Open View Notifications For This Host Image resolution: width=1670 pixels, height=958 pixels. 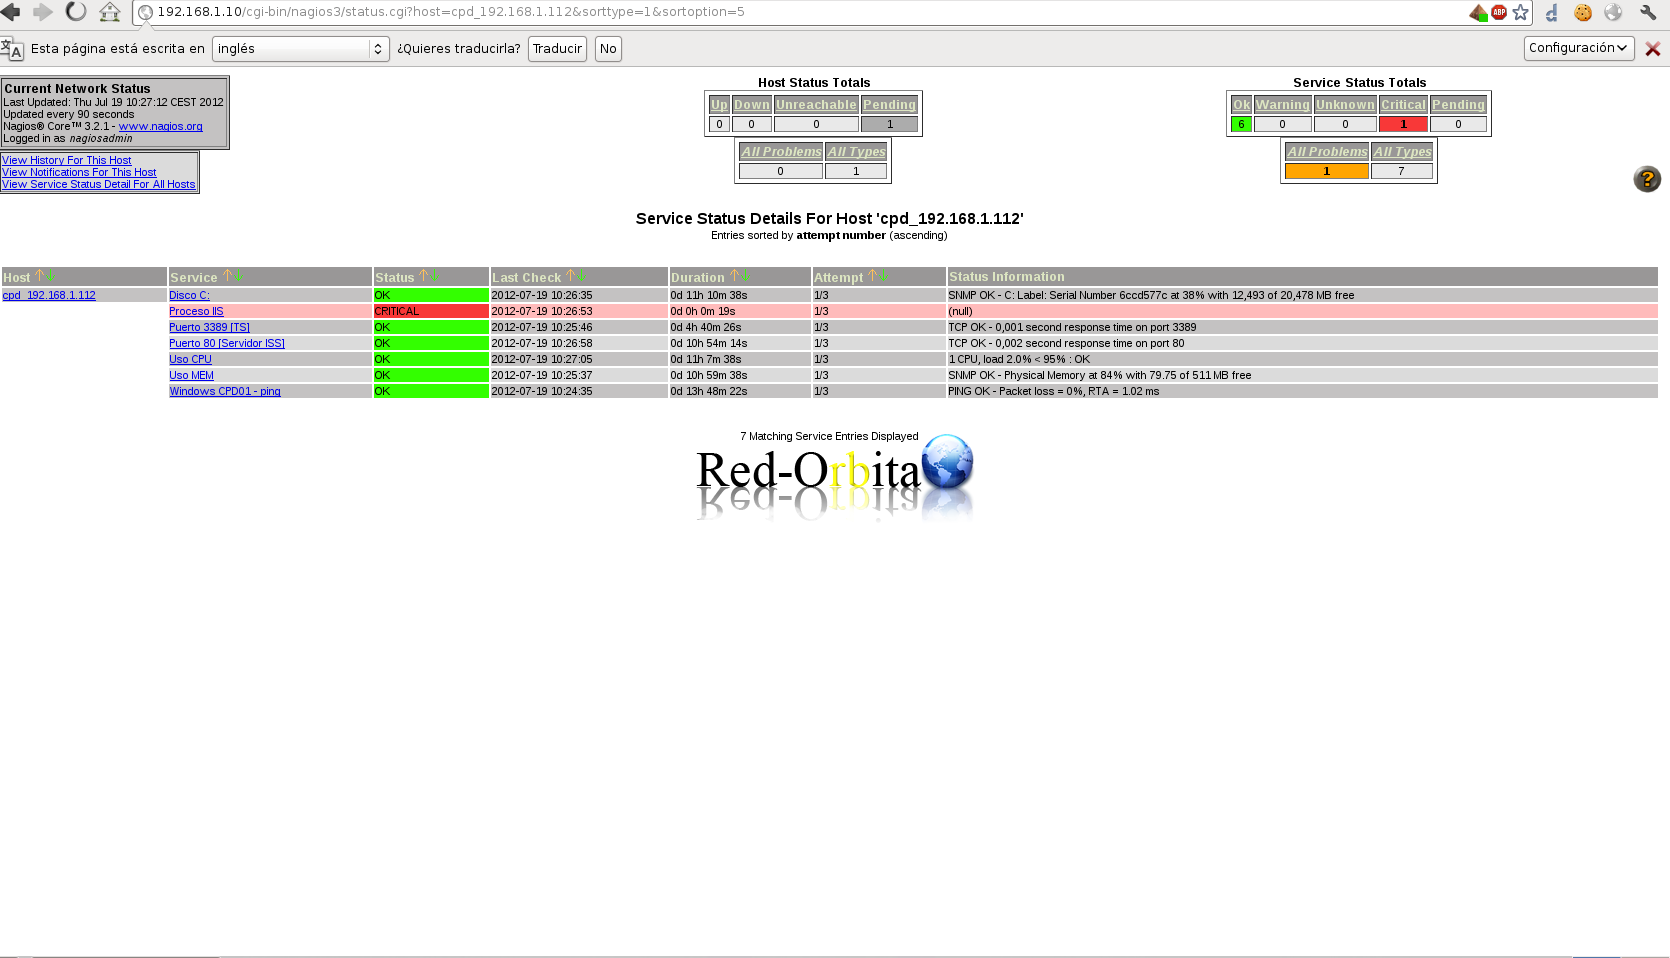point(79,172)
